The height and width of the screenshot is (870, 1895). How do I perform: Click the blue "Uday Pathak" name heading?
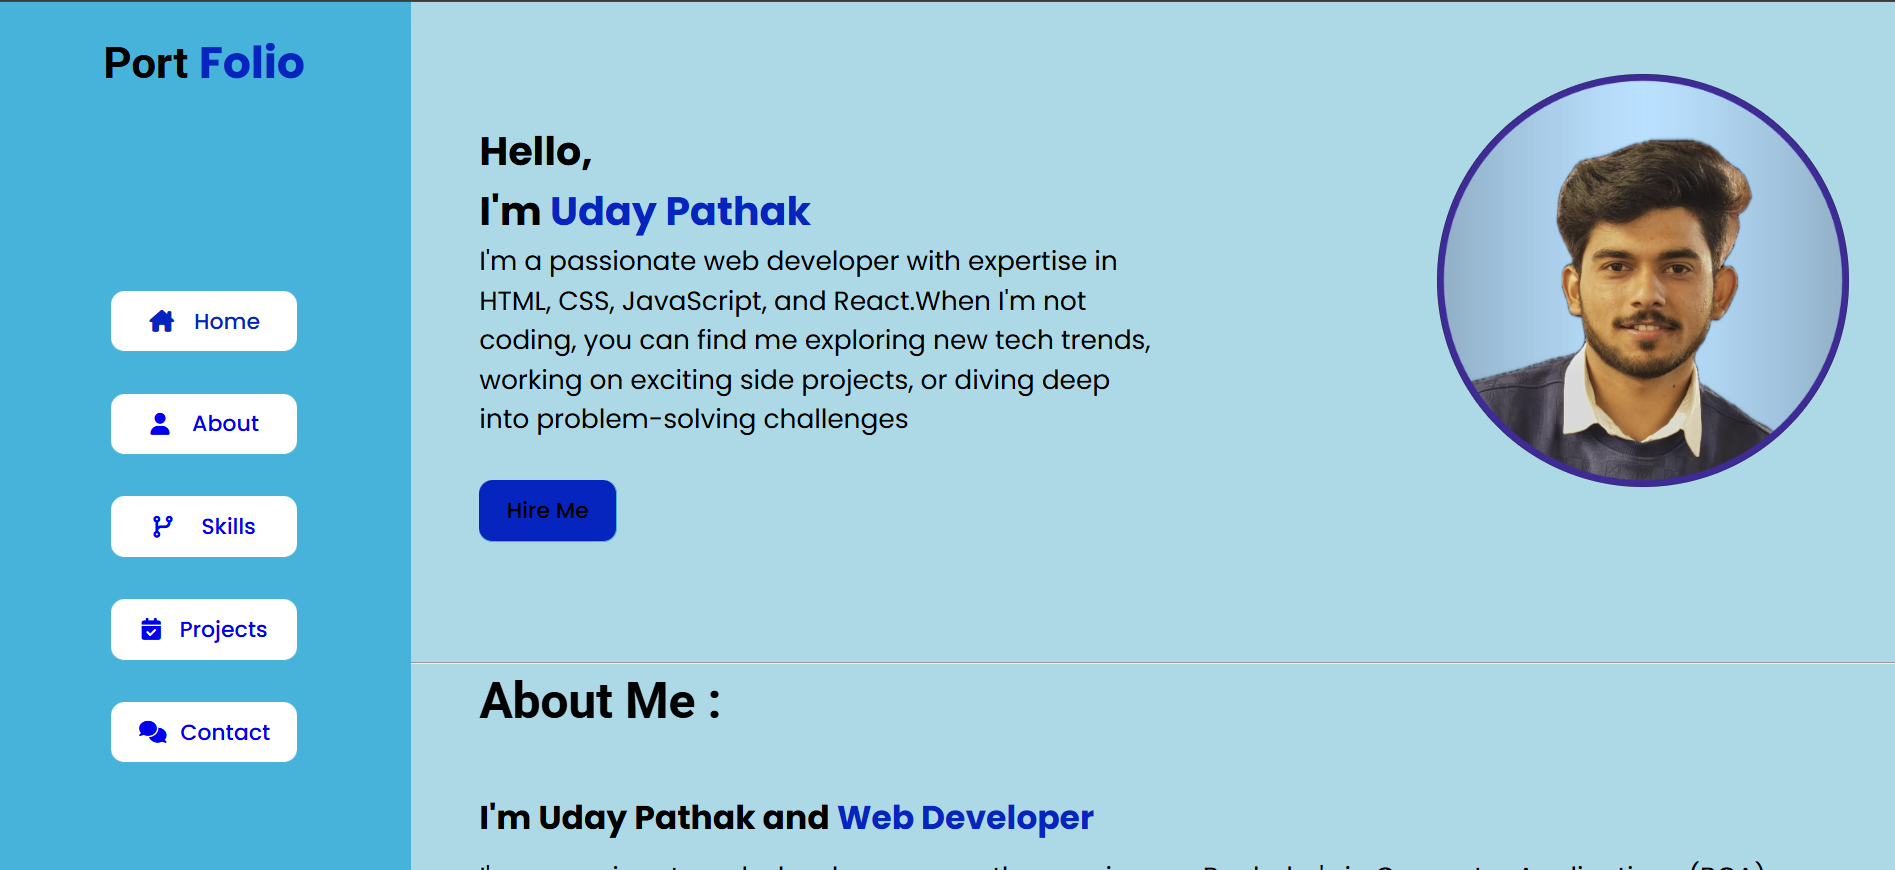coord(680,212)
